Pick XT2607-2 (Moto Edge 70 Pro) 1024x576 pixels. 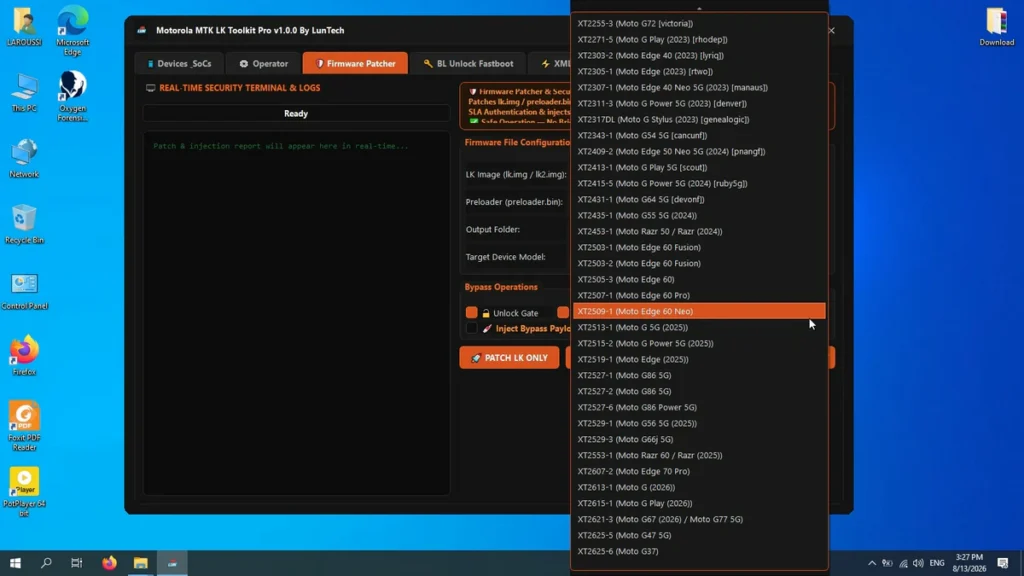point(699,472)
